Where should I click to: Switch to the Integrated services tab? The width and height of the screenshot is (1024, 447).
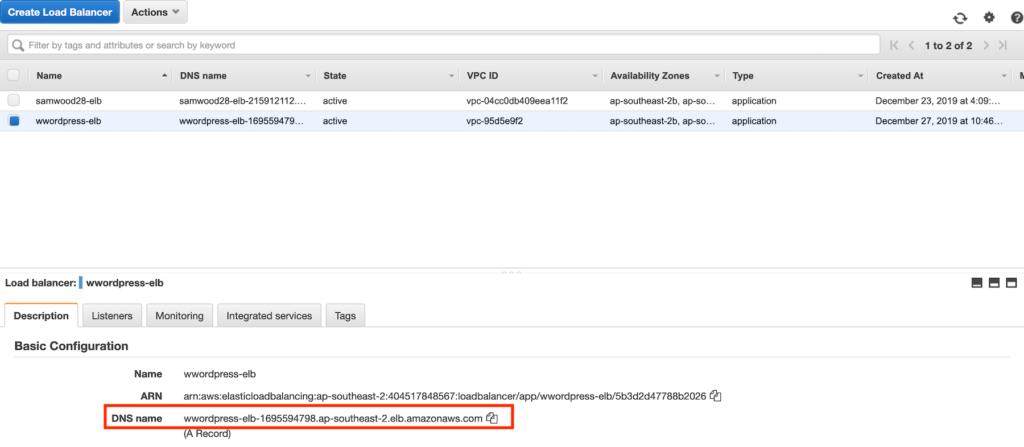pyautogui.click(x=269, y=316)
